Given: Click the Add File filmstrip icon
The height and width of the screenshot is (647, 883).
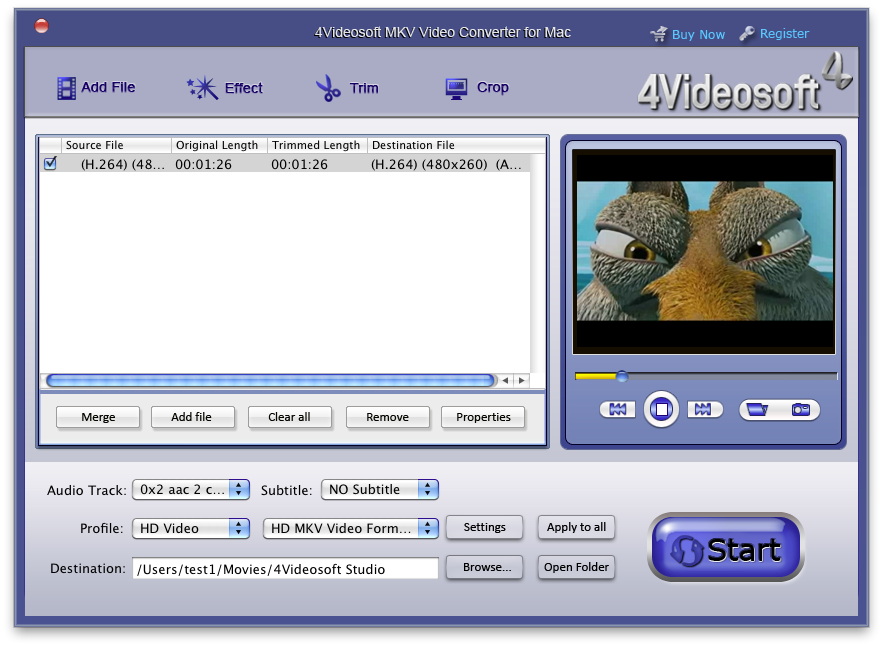Looking at the screenshot, I should tap(66, 88).
